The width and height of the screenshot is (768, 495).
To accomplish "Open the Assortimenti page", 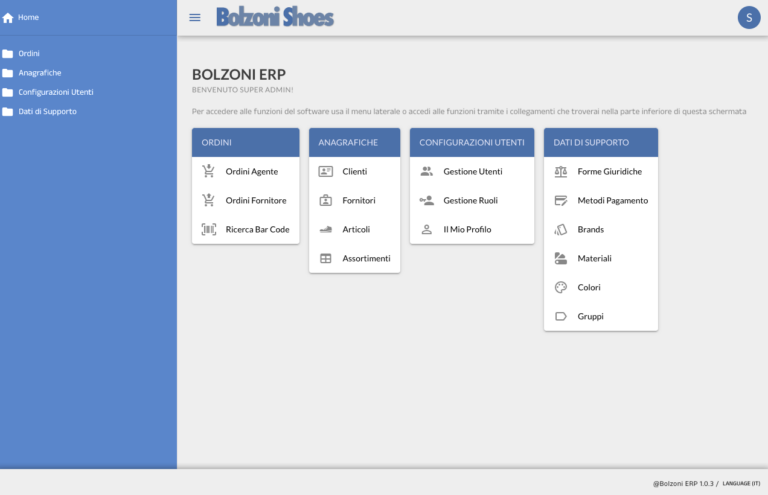I will click(366, 258).
